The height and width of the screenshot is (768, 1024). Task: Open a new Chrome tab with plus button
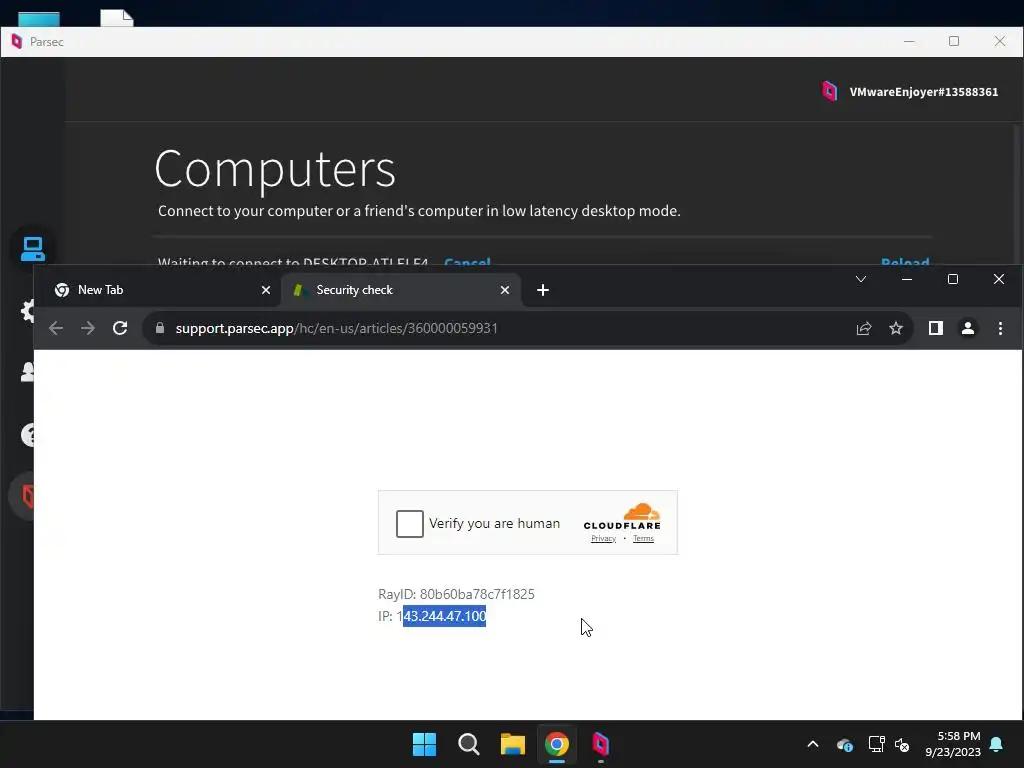tap(543, 290)
